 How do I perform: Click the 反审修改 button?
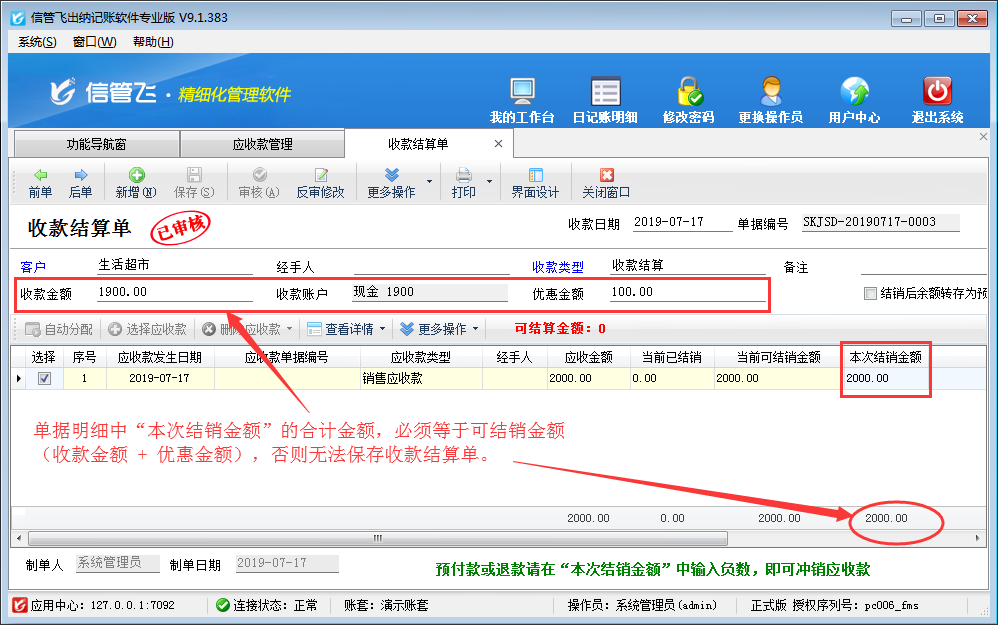click(320, 183)
